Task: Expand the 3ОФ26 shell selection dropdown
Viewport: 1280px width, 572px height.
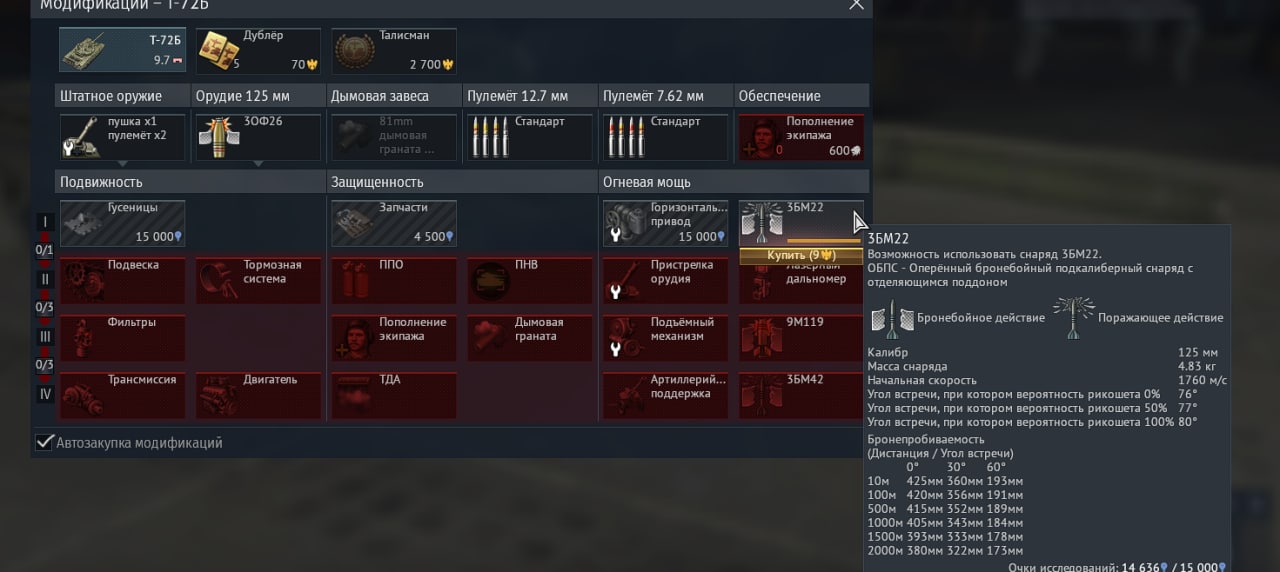Action: coord(259,137)
